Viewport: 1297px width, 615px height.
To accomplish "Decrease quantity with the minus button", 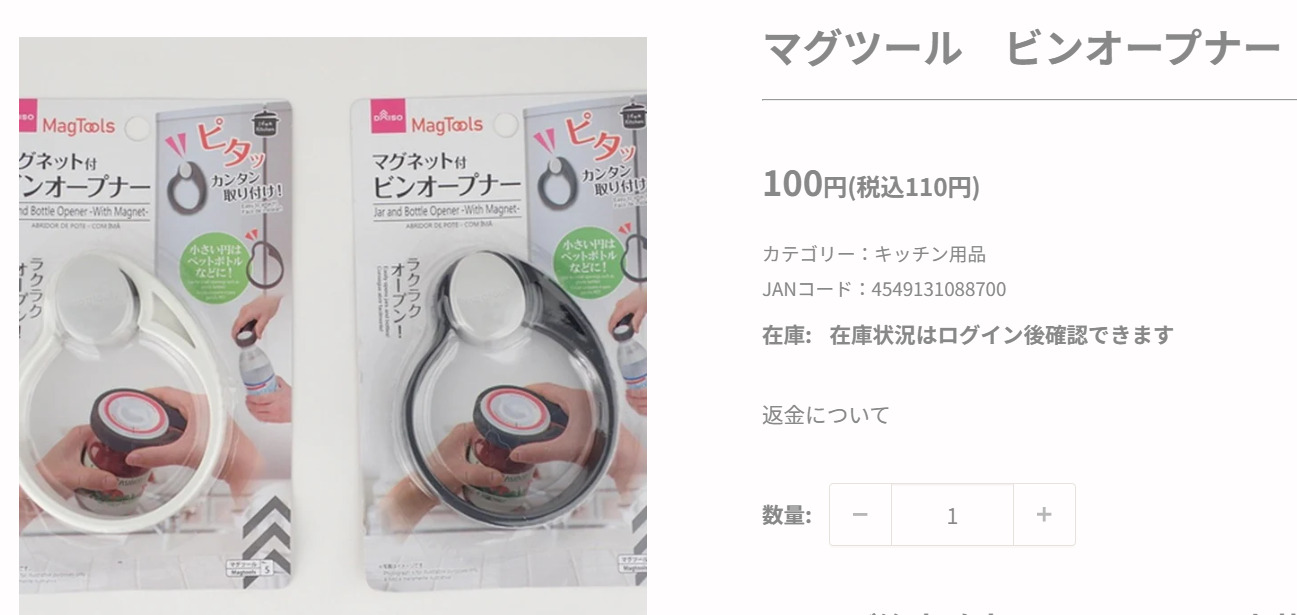I will click(x=860, y=515).
